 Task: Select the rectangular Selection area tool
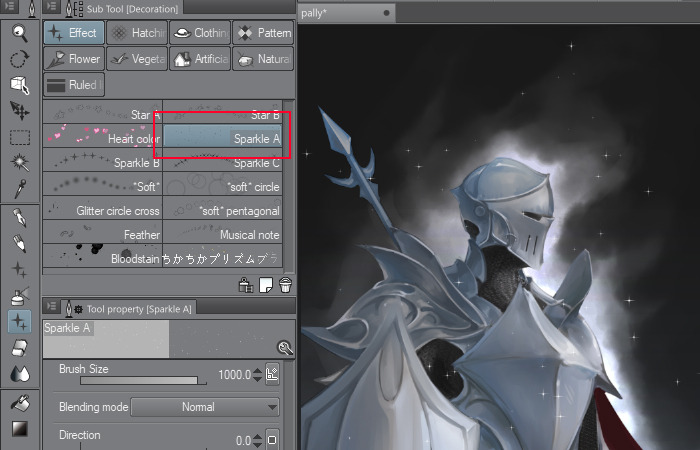20,137
